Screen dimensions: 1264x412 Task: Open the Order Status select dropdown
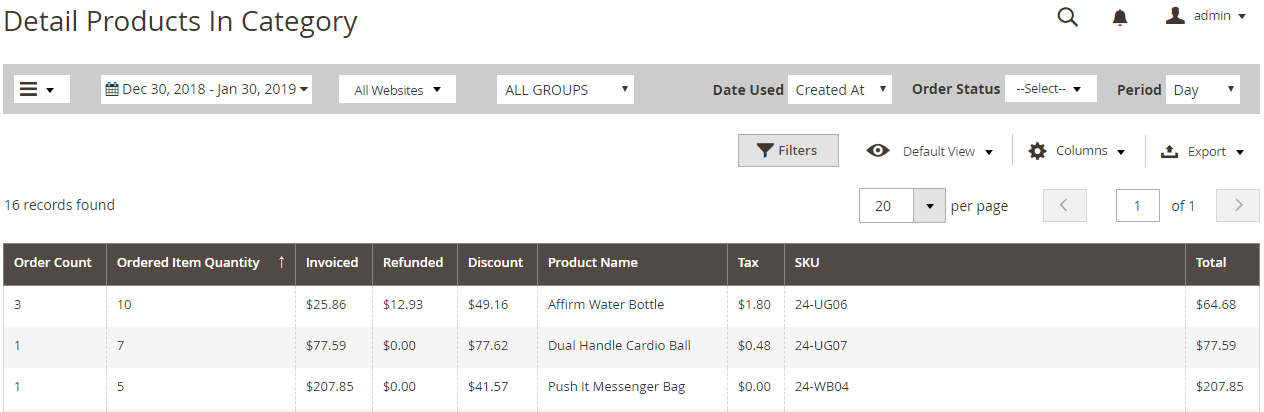tap(1050, 89)
